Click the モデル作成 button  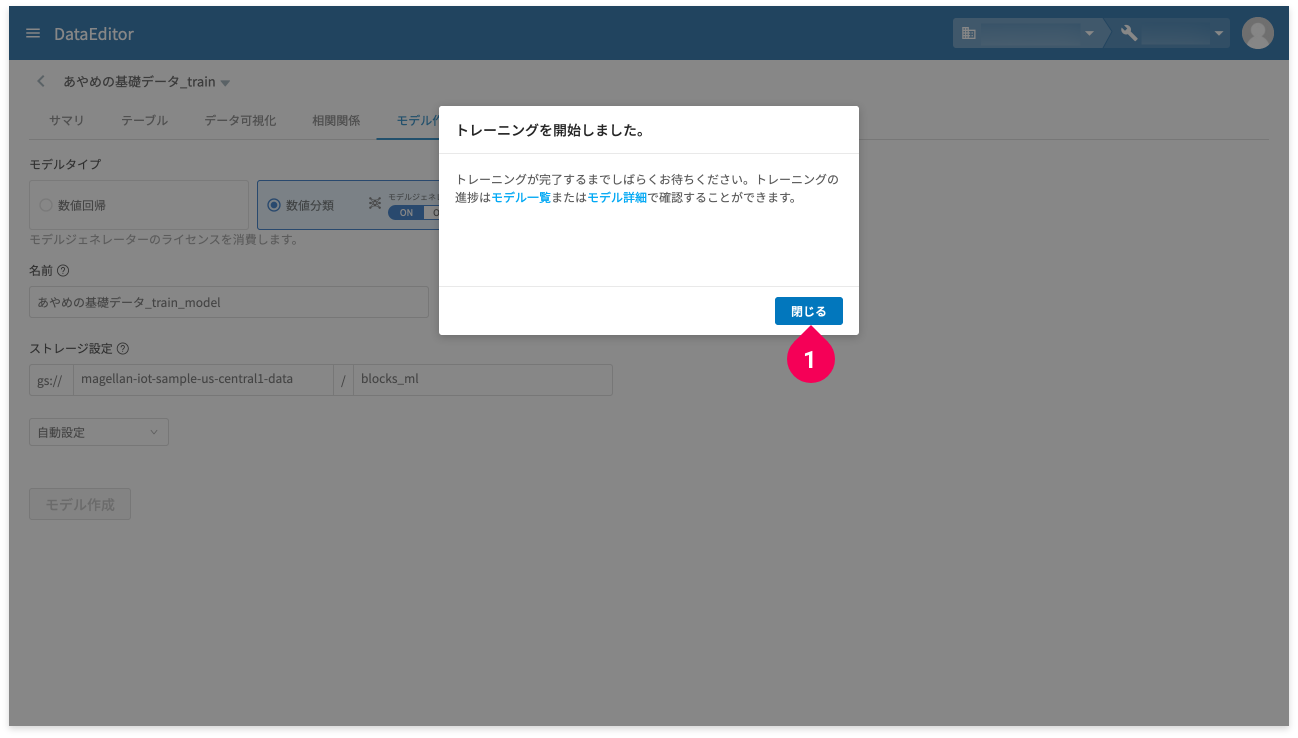point(80,504)
